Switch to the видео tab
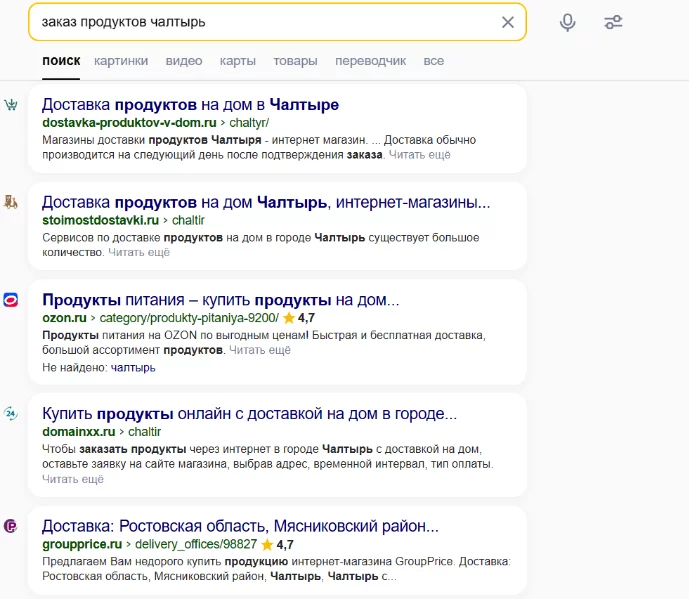 coord(184,61)
